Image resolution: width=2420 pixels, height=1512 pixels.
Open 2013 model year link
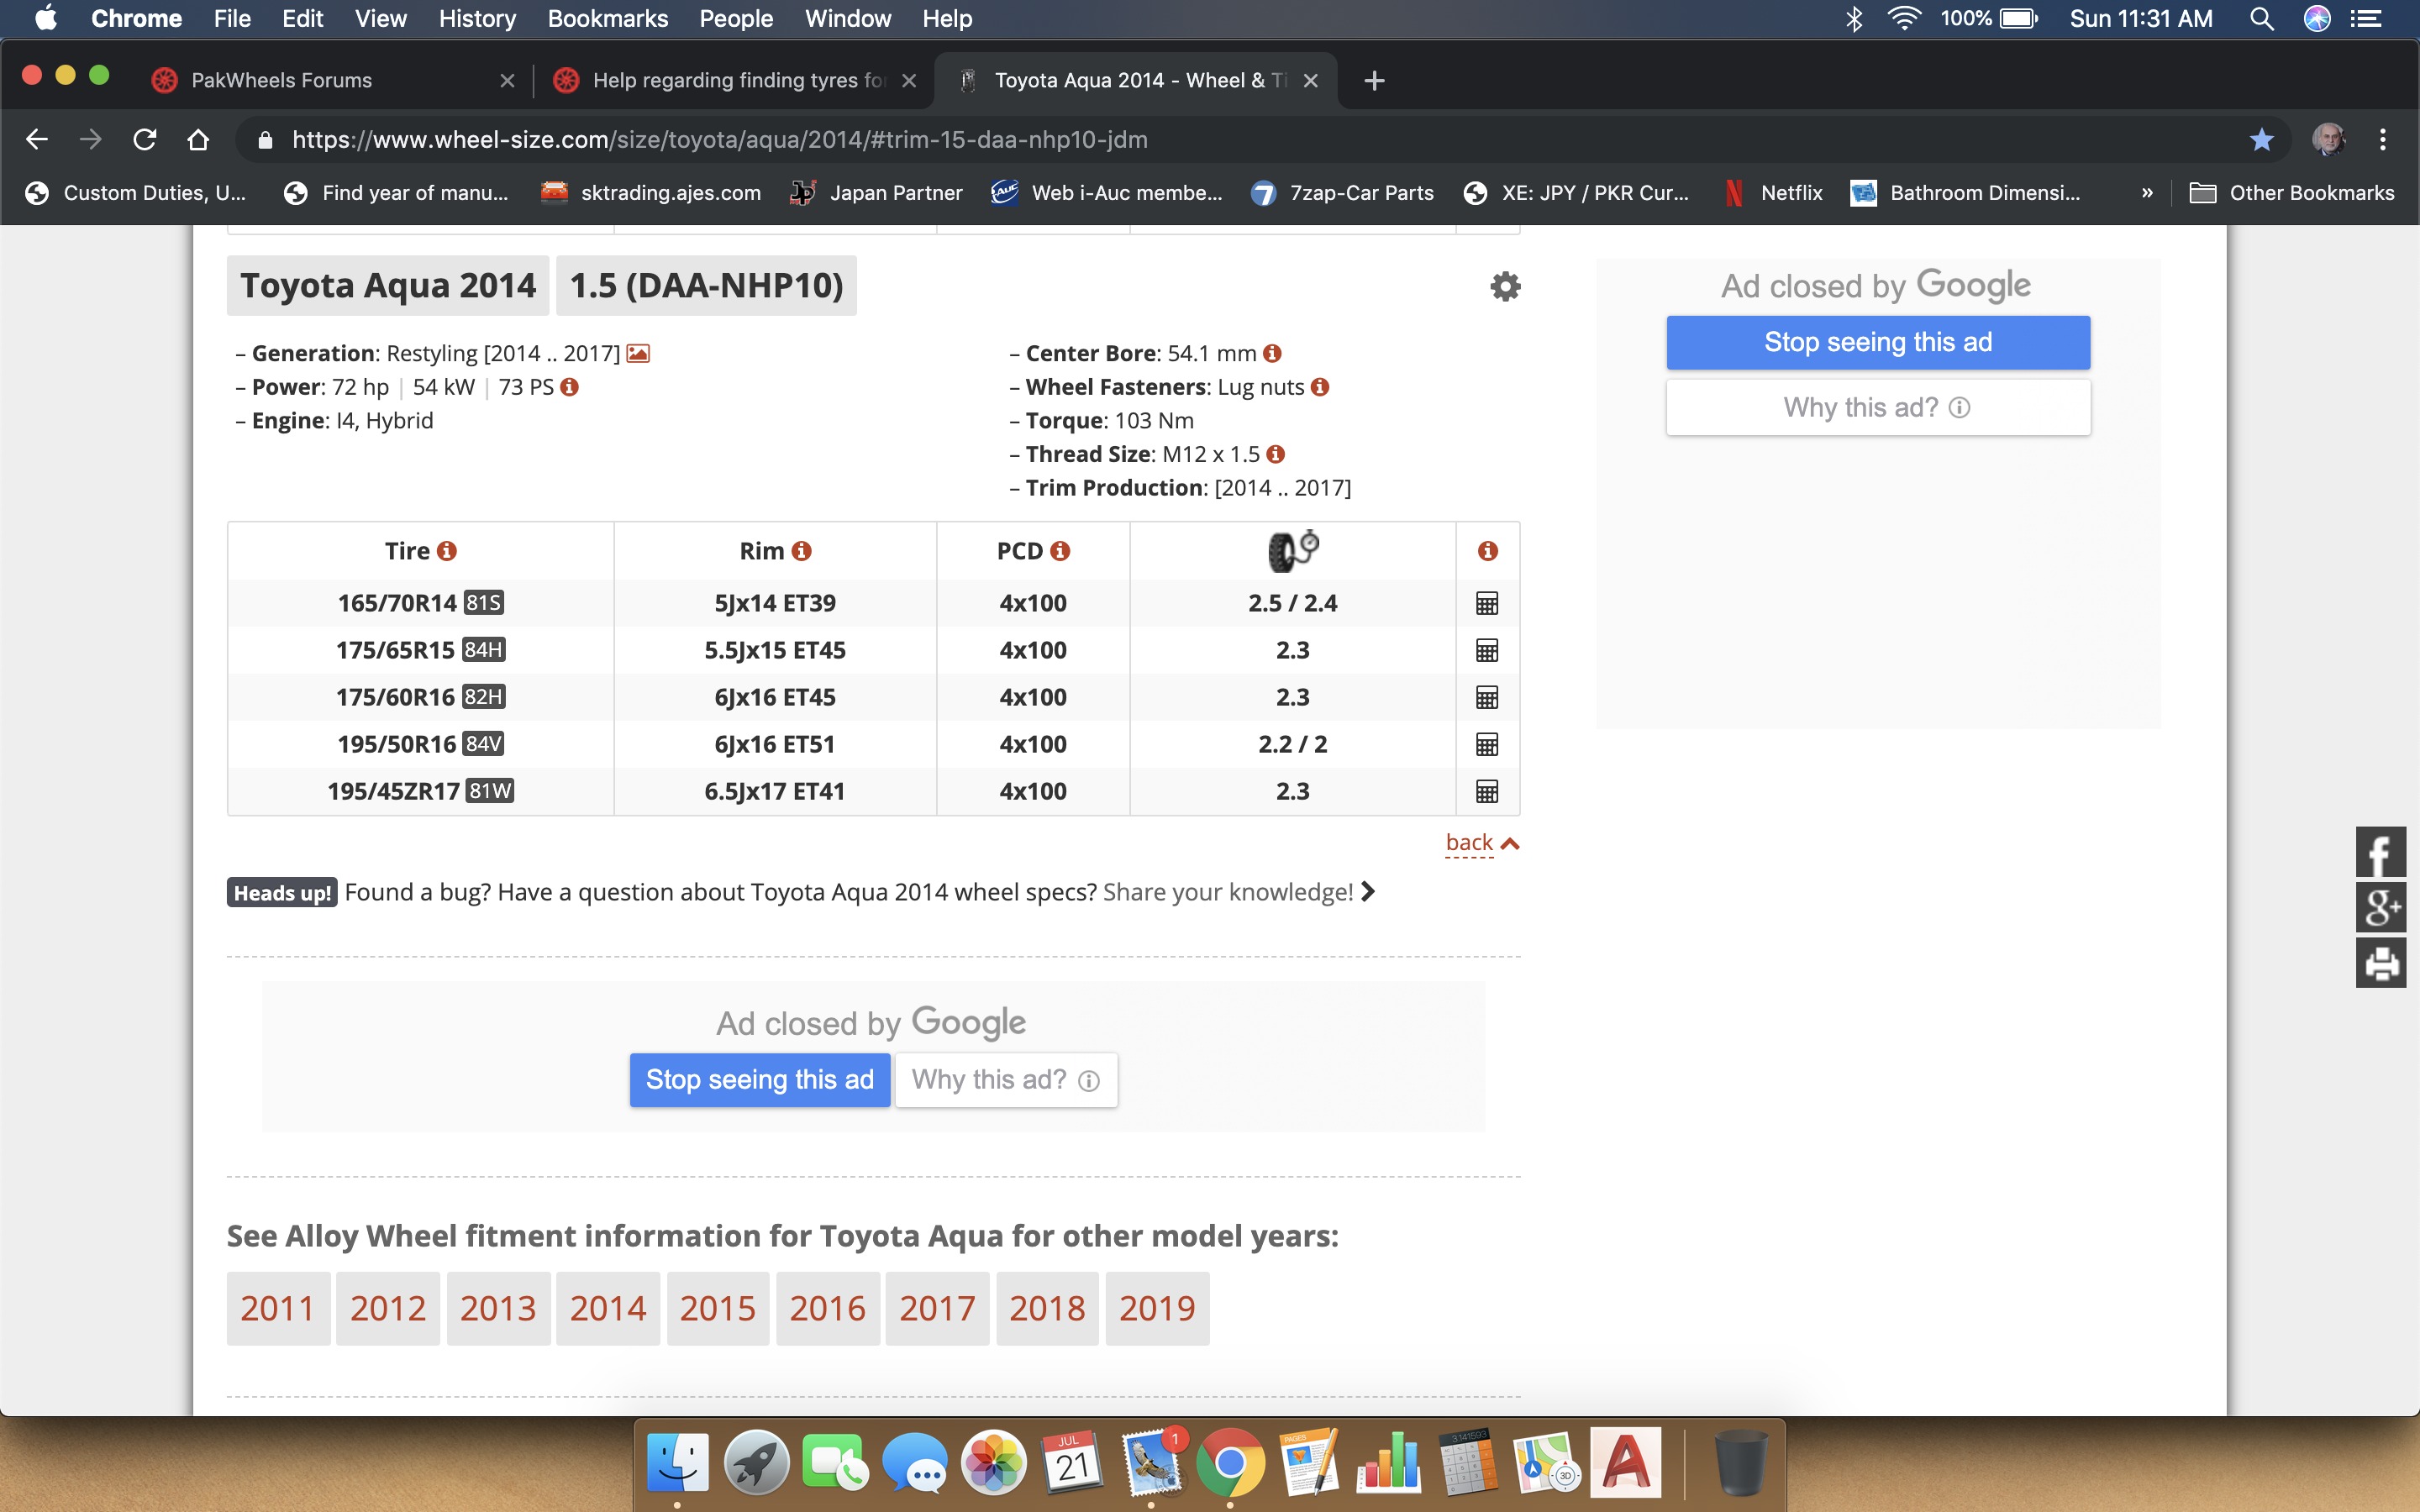pos(498,1308)
